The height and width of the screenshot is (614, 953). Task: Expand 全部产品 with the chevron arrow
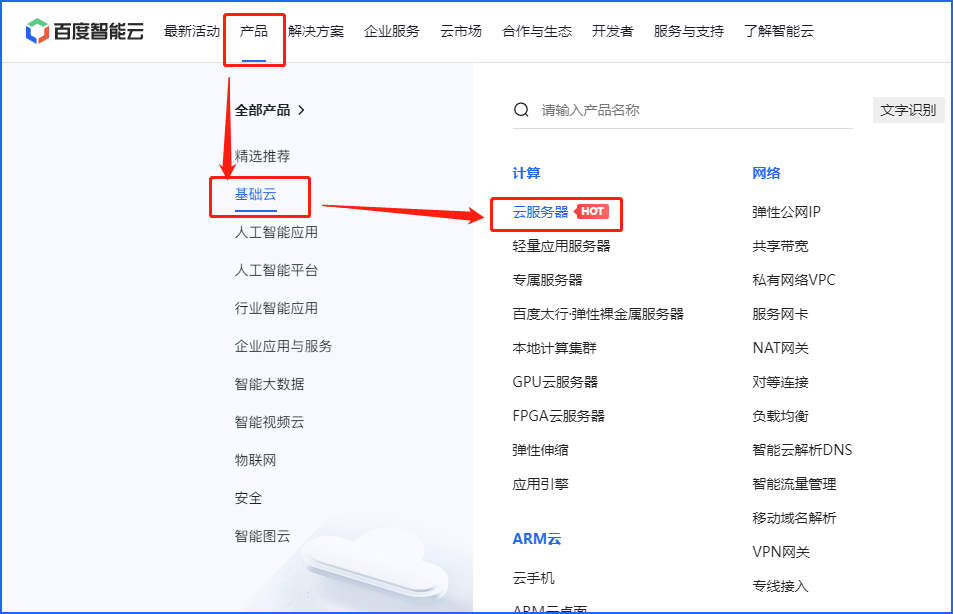click(301, 111)
